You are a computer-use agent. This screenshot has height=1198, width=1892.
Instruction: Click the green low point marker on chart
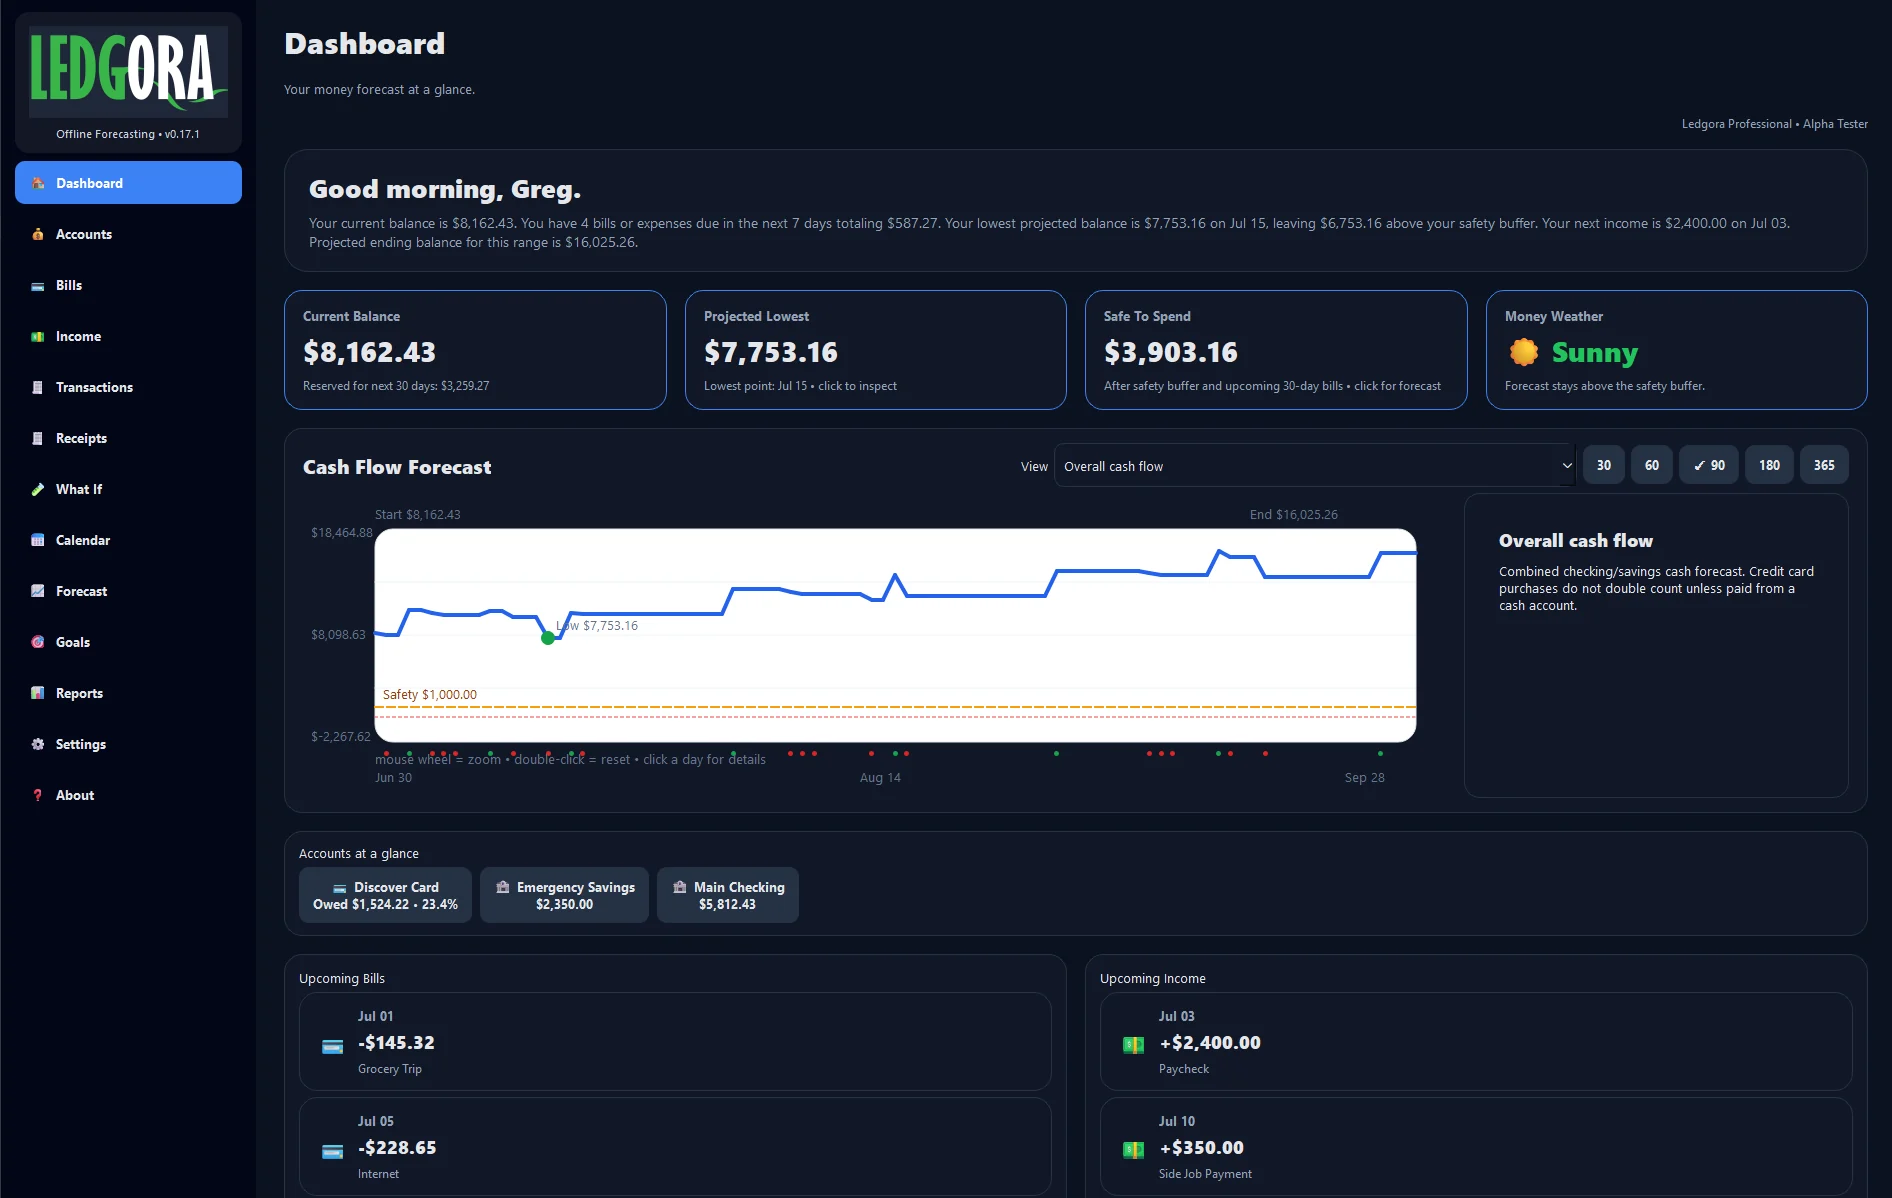(548, 638)
